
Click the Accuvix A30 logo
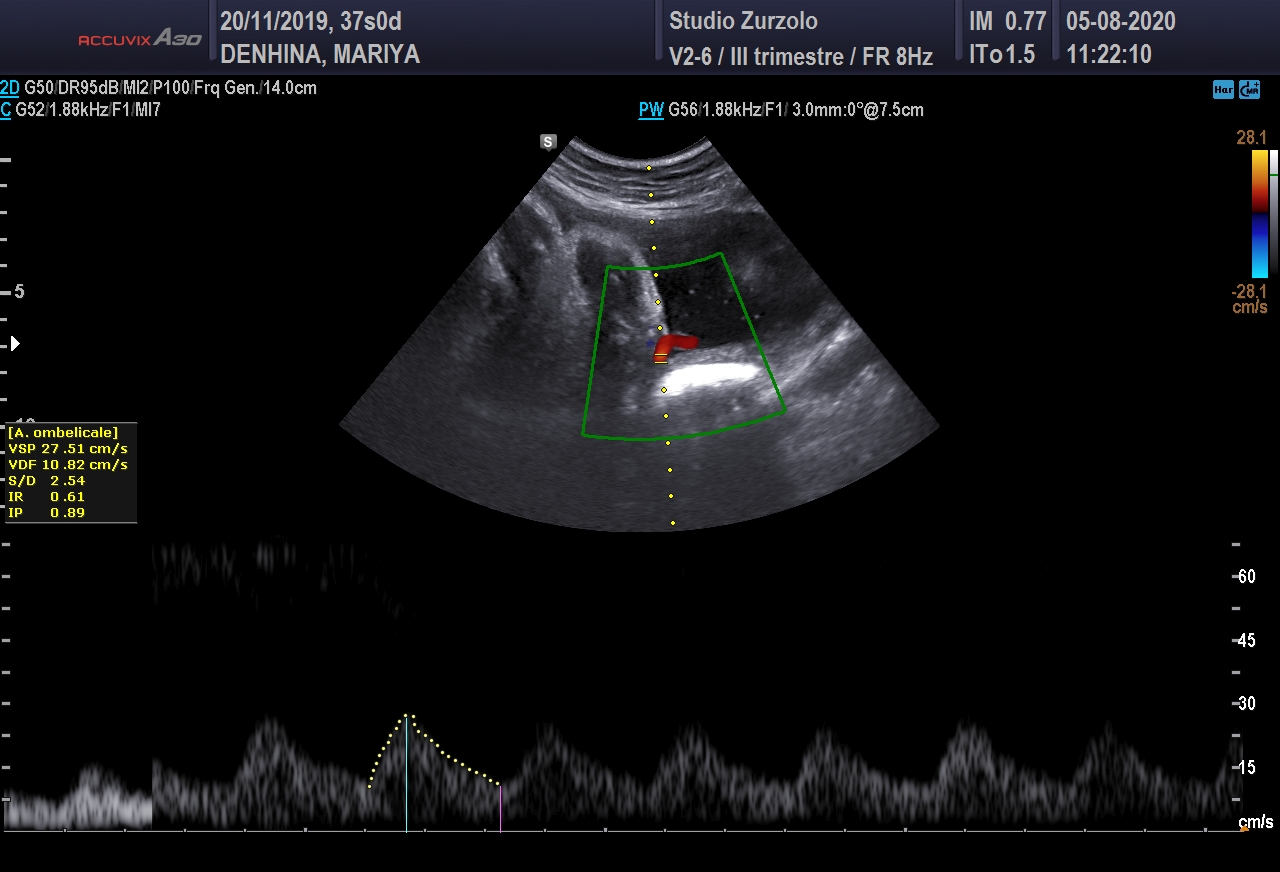[x=140, y=39]
